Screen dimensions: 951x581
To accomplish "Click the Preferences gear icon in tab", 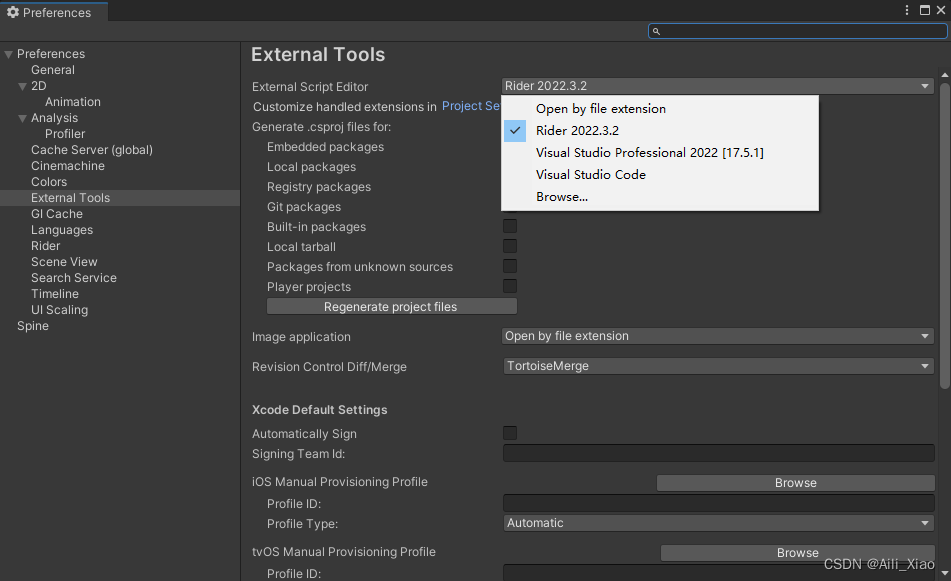I will click(13, 12).
